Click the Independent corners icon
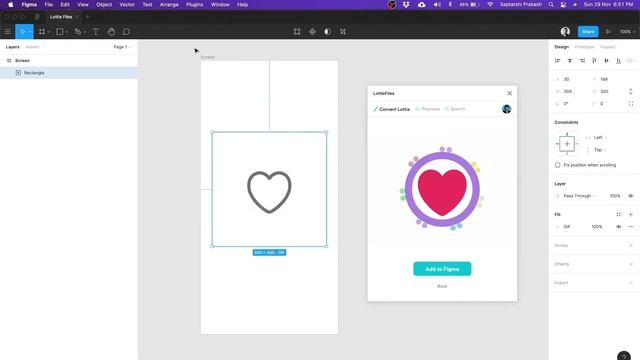 point(631,104)
